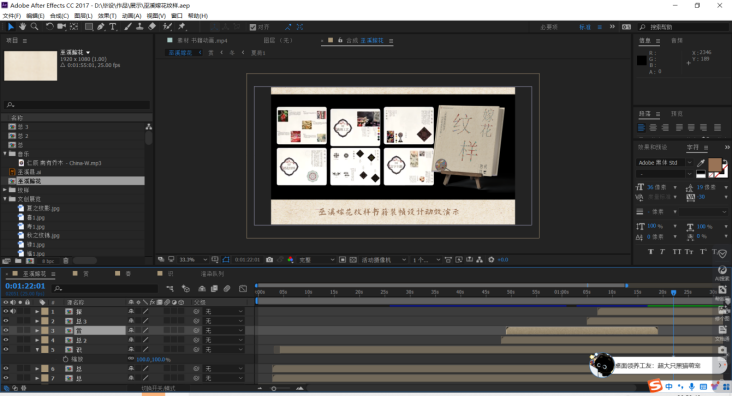Select the Horizontal Type tool
The image size is (732, 396).
(113, 27)
